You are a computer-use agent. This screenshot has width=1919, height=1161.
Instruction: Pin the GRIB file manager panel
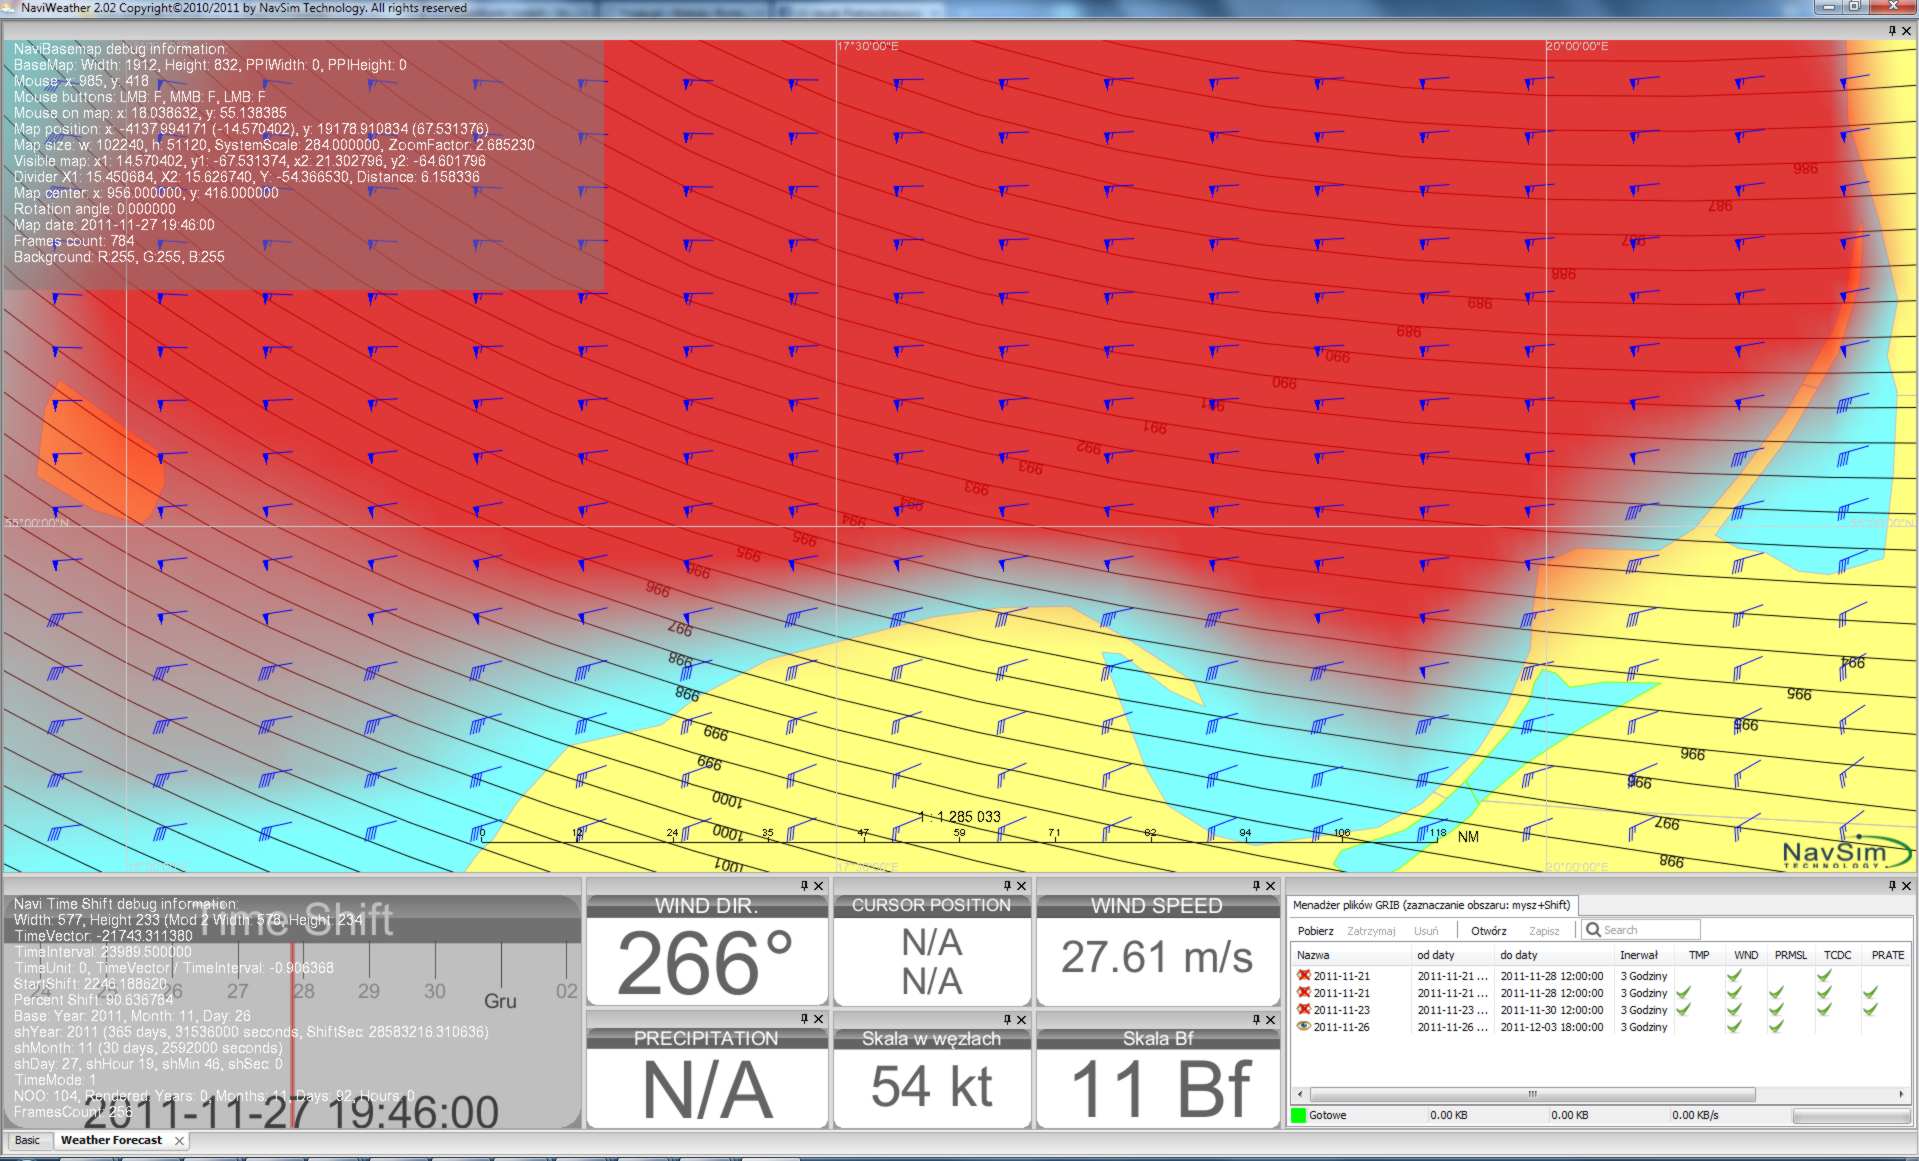pyautogui.click(x=1892, y=886)
